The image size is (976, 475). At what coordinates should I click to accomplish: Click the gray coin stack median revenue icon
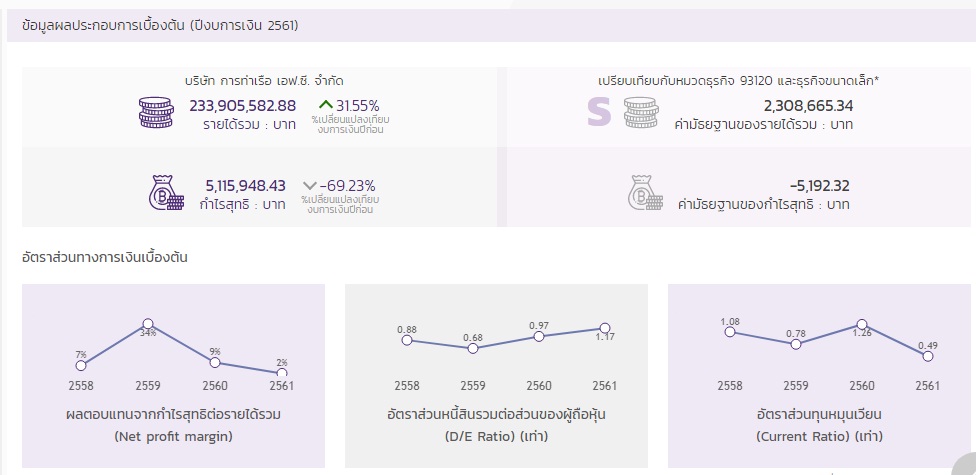tap(641, 113)
